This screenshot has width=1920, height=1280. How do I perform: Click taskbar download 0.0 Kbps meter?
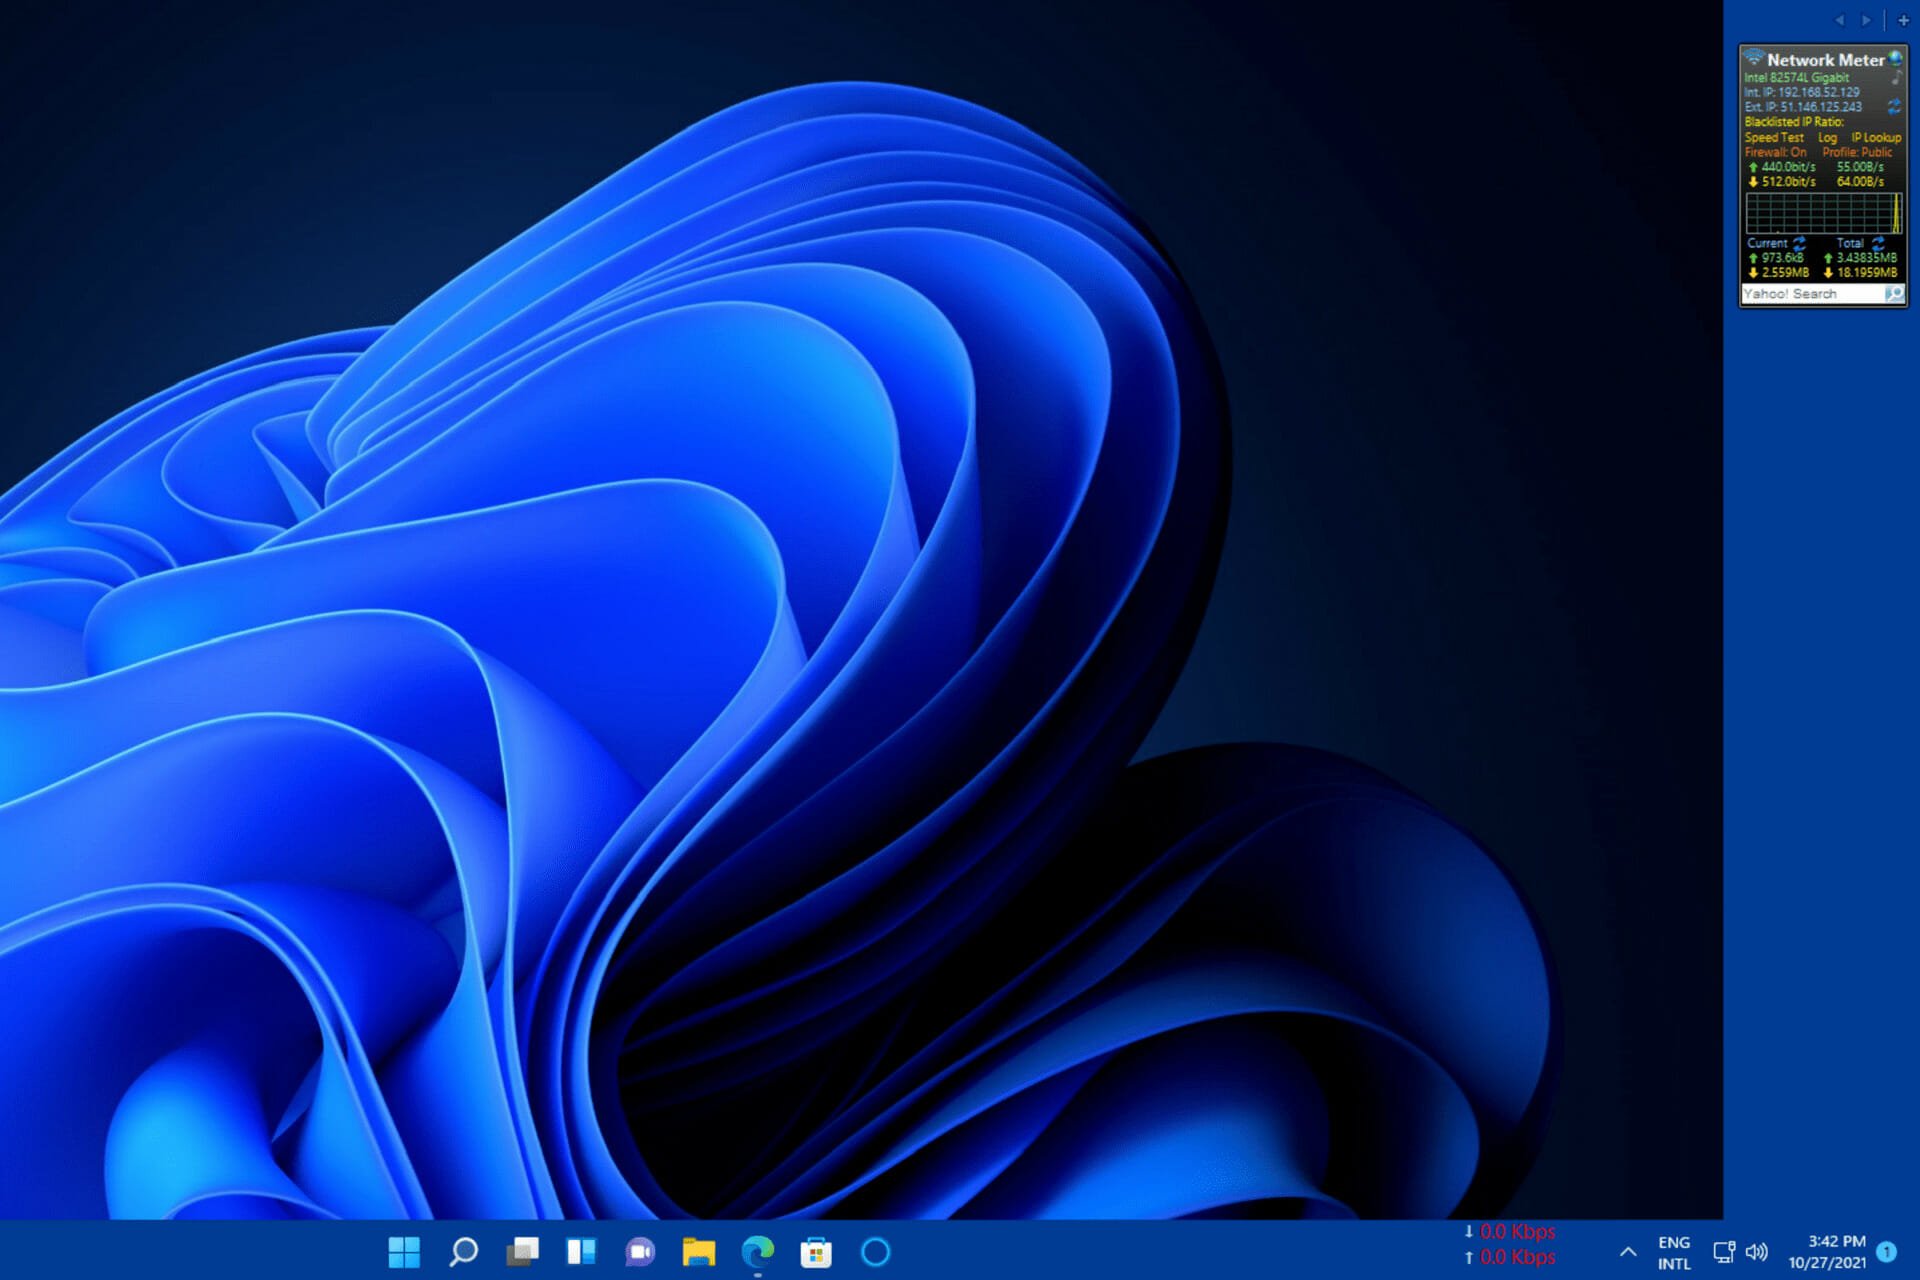pyautogui.click(x=1510, y=1232)
